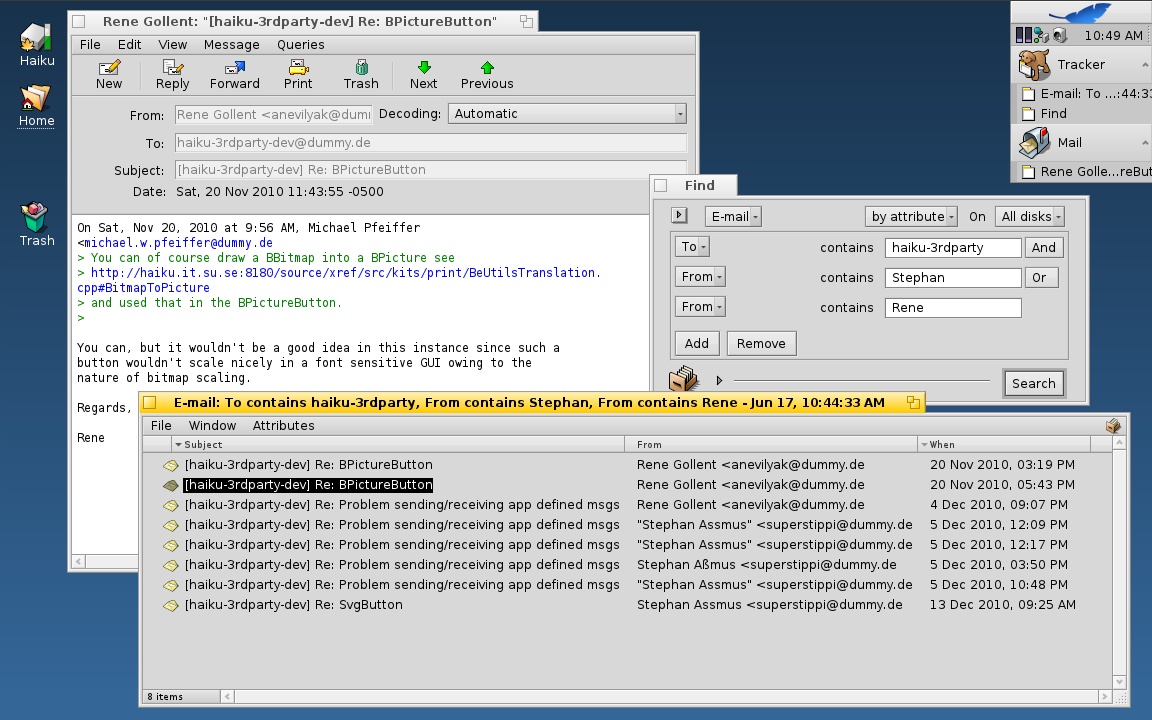Click the Reply toolbar icon
This screenshot has width=1152, height=720.
(x=172, y=68)
